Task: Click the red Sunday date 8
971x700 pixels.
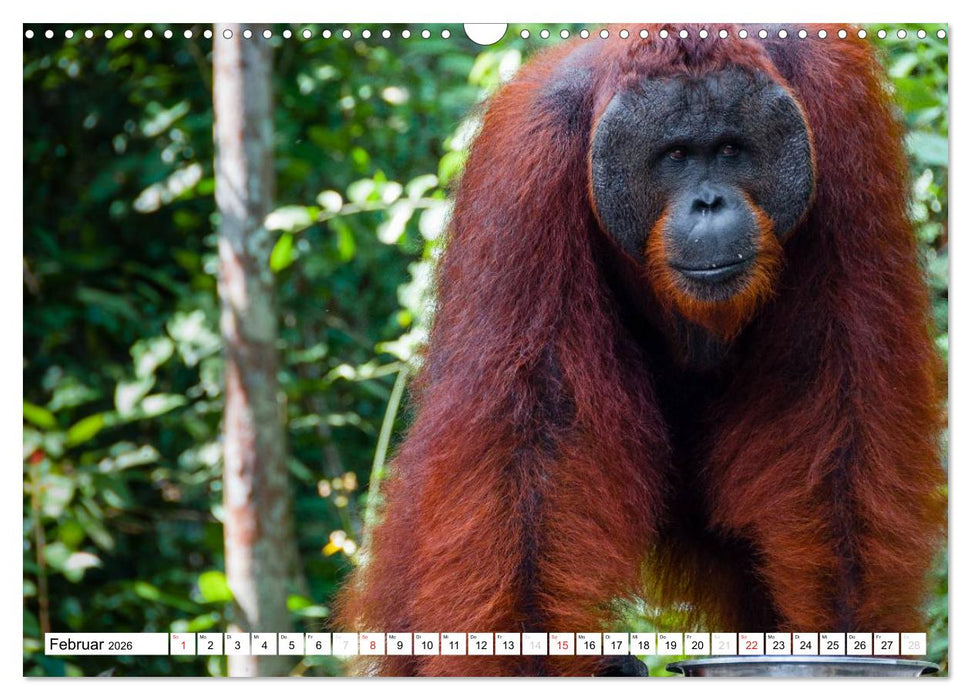Action: (370, 646)
